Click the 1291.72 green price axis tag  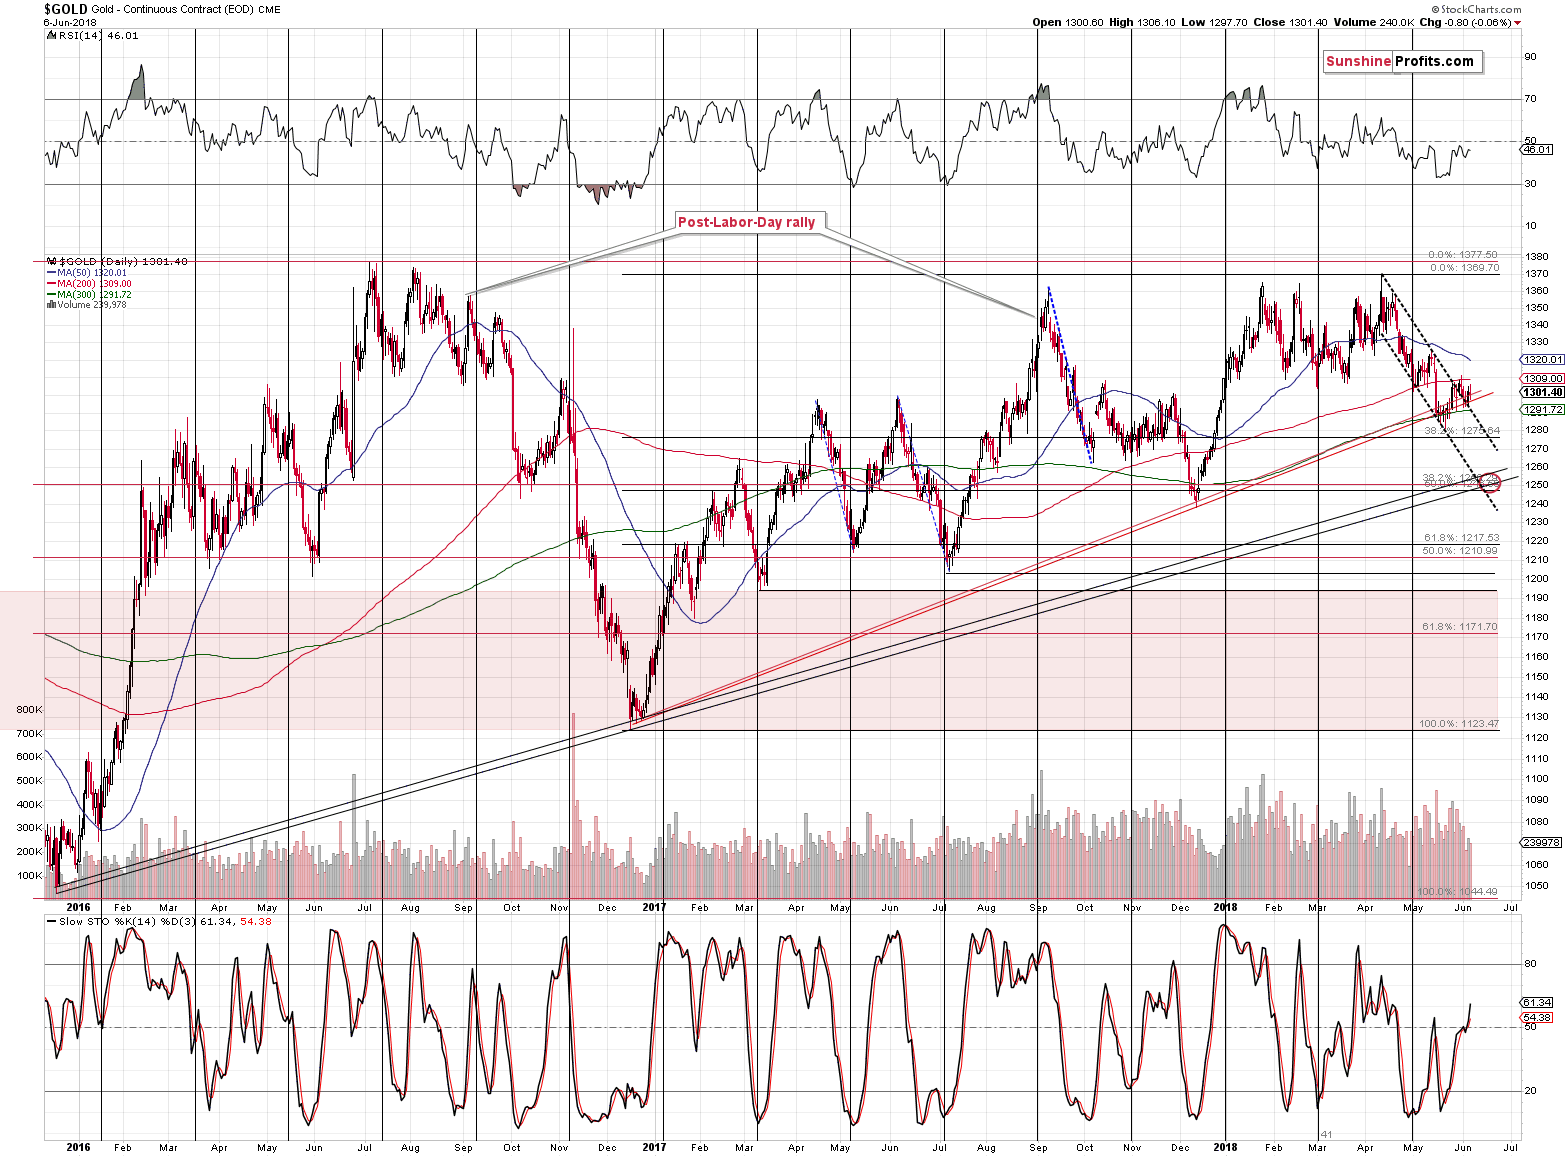pyautogui.click(x=1541, y=410)
